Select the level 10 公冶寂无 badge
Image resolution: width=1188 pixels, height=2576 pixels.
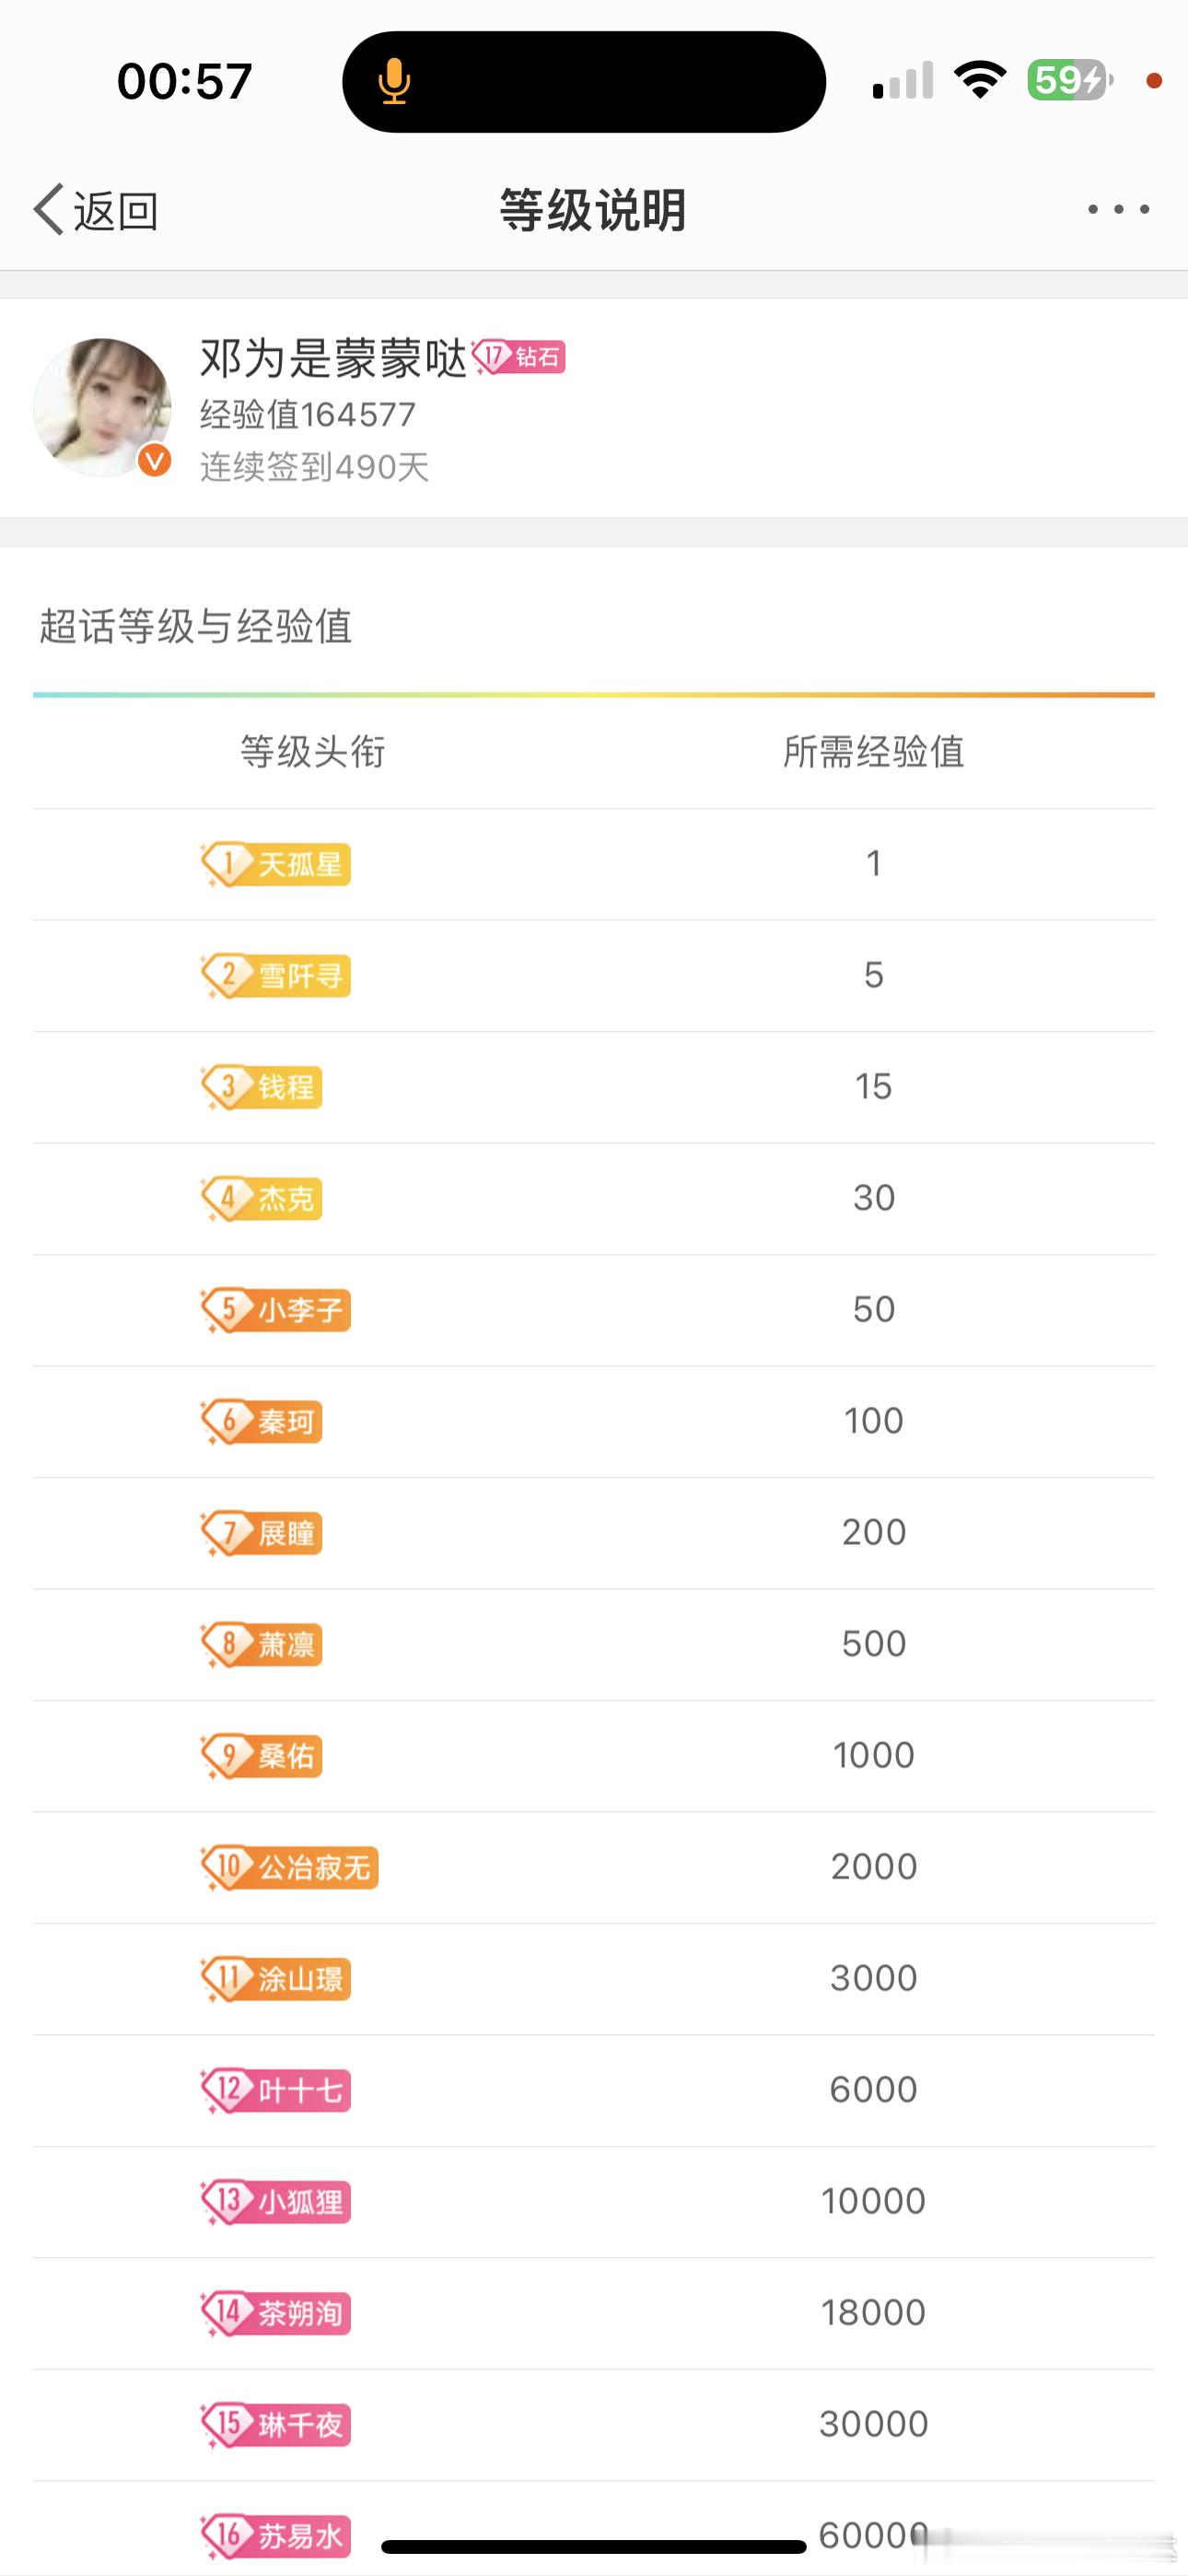(290, 1866)
